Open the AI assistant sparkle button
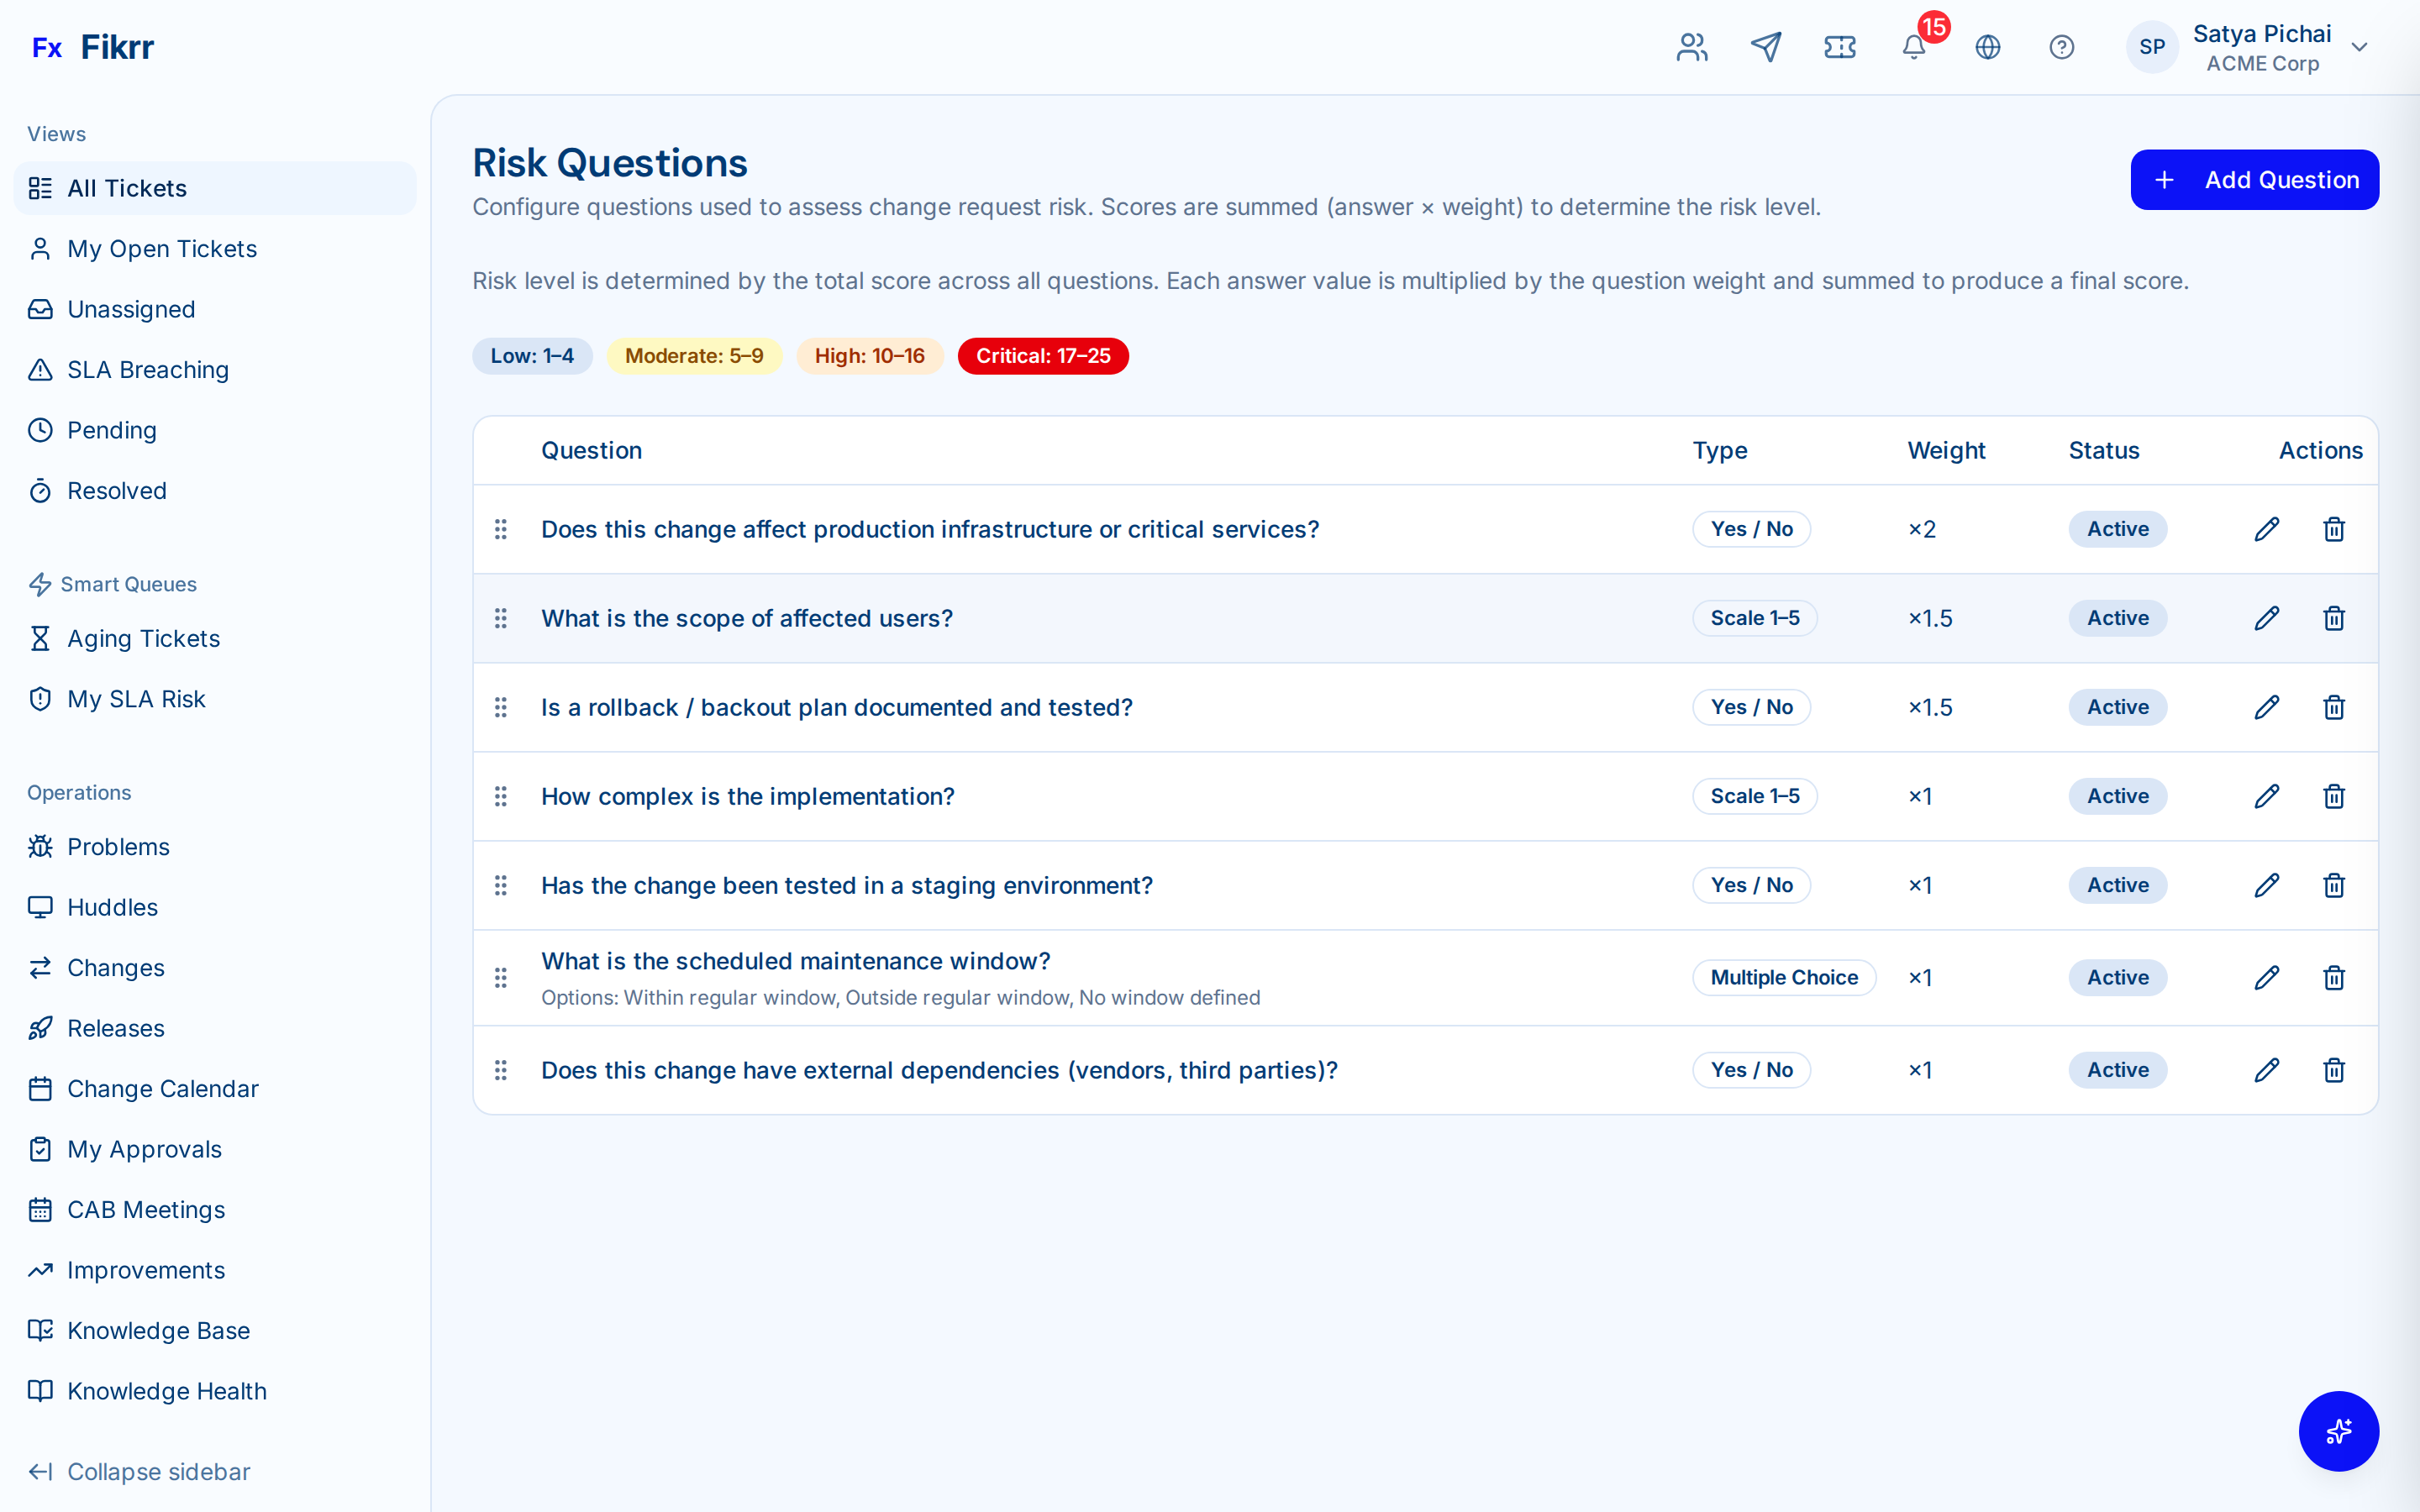The image size is (2420, 1512). pos(2339,1431)
